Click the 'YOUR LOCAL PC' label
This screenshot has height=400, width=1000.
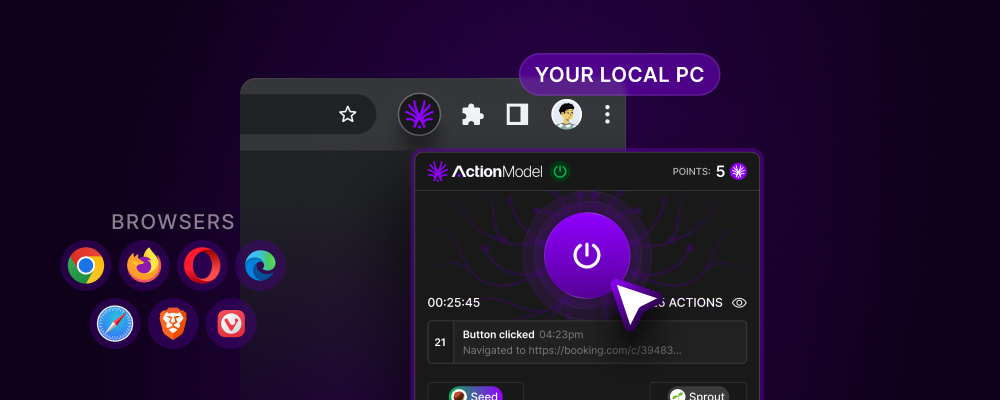pos(619,75)
